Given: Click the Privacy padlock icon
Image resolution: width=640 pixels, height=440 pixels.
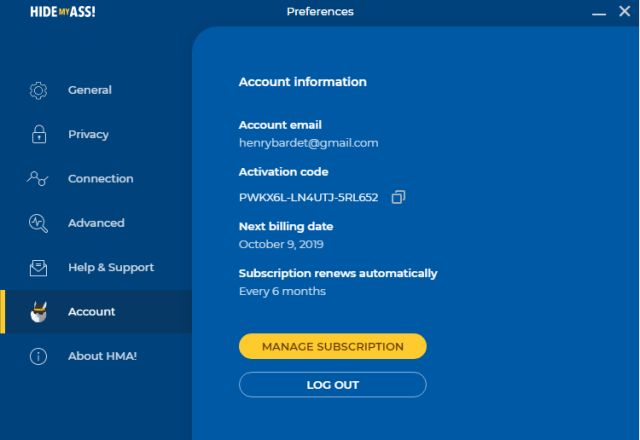Looking at the screenshot, I should pos(39,134).
